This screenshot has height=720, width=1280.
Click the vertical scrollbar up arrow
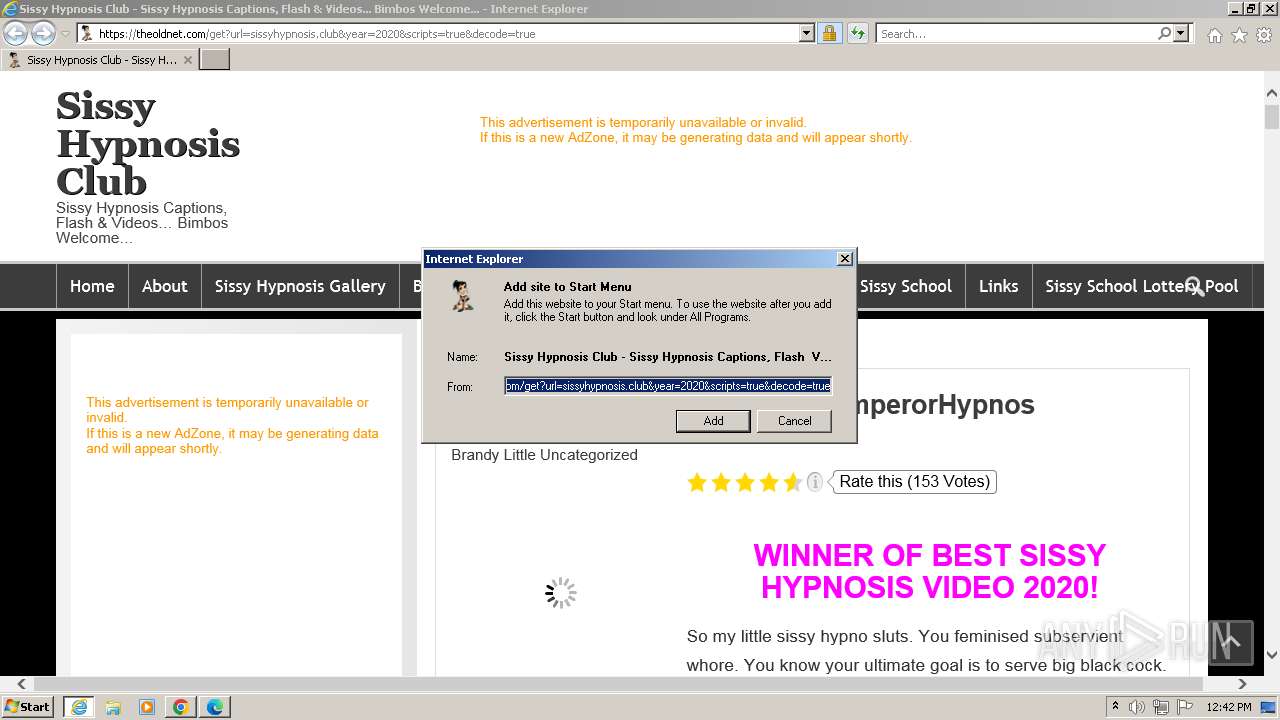(x=1272, y=93)
